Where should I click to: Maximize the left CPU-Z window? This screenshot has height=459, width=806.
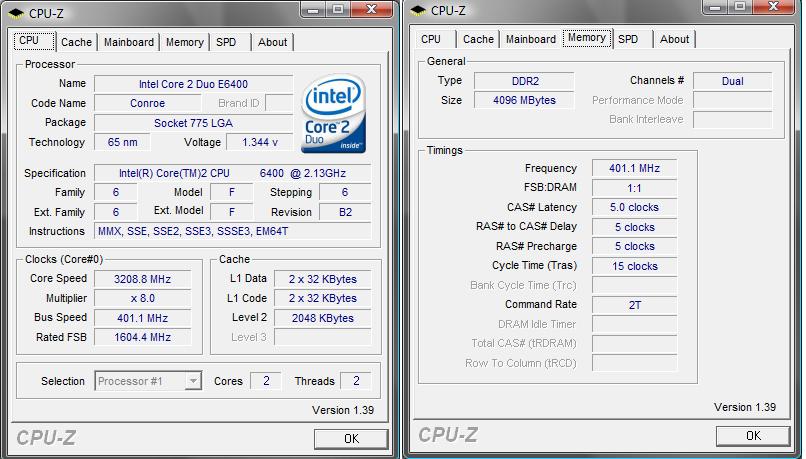click(338, 9)
